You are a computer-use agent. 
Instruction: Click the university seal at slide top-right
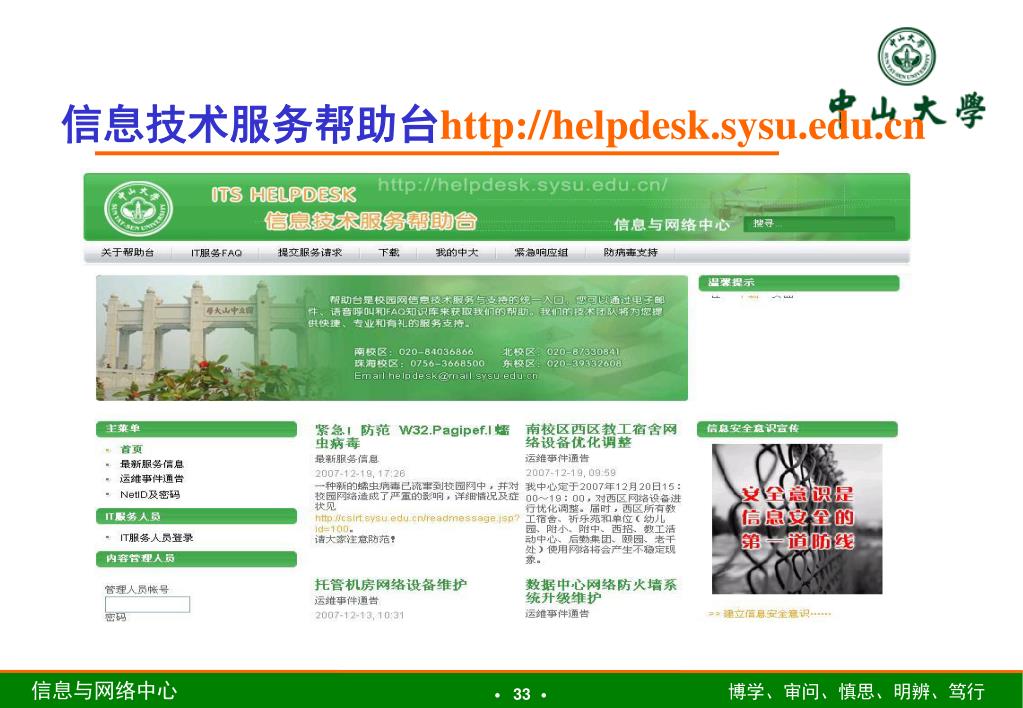coord(906,55)
